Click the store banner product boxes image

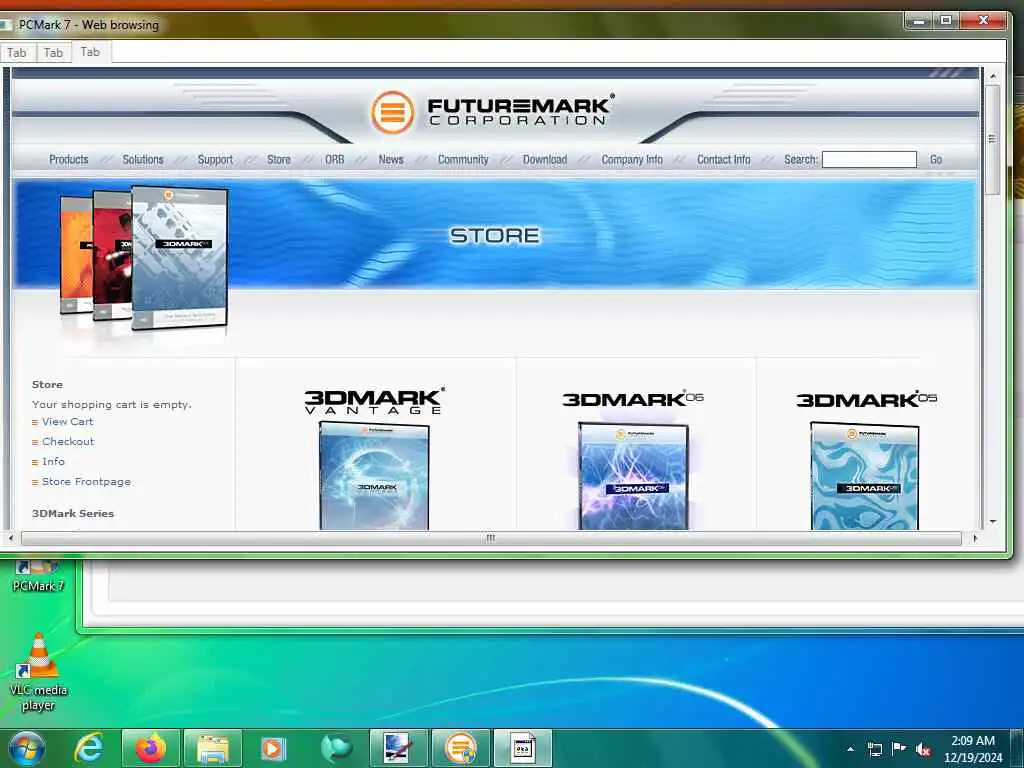pos(144,257)
